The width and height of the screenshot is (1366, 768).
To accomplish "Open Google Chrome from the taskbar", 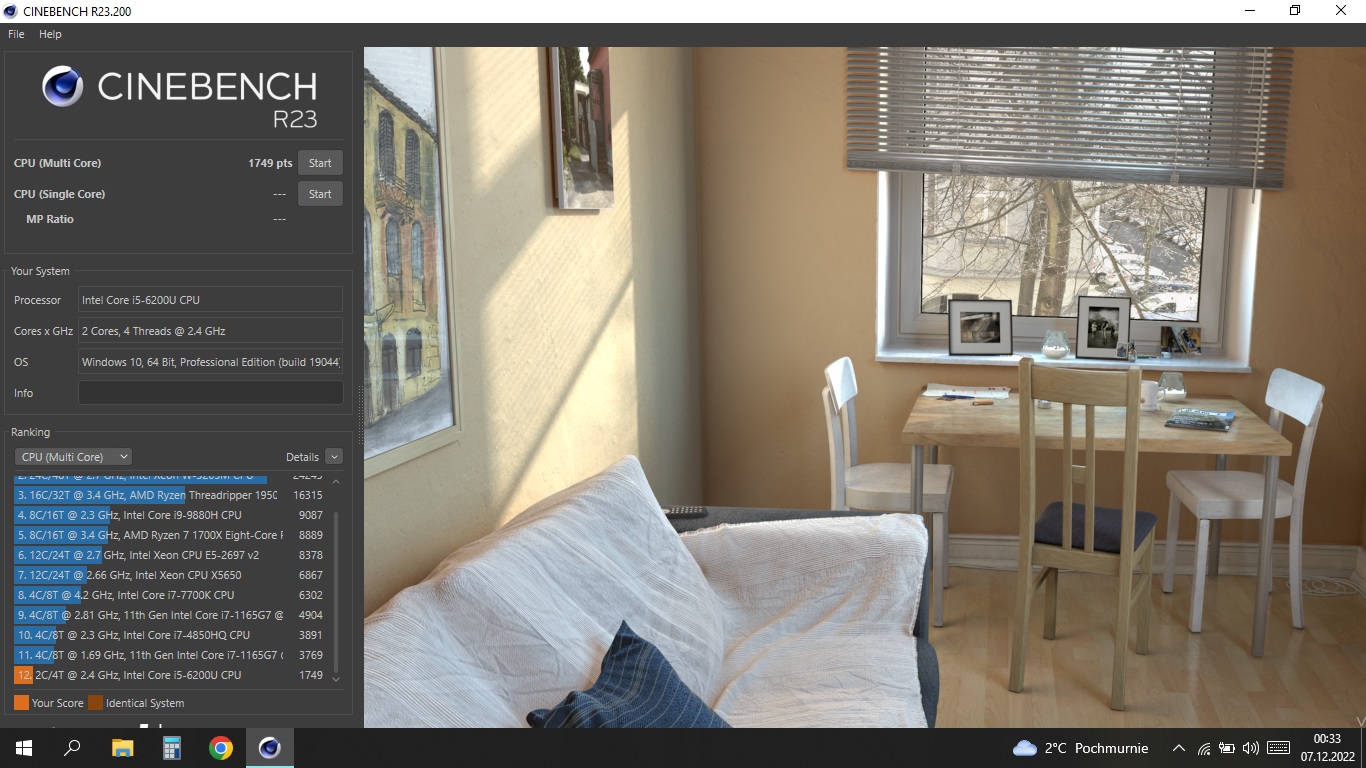I will point(221,748).
